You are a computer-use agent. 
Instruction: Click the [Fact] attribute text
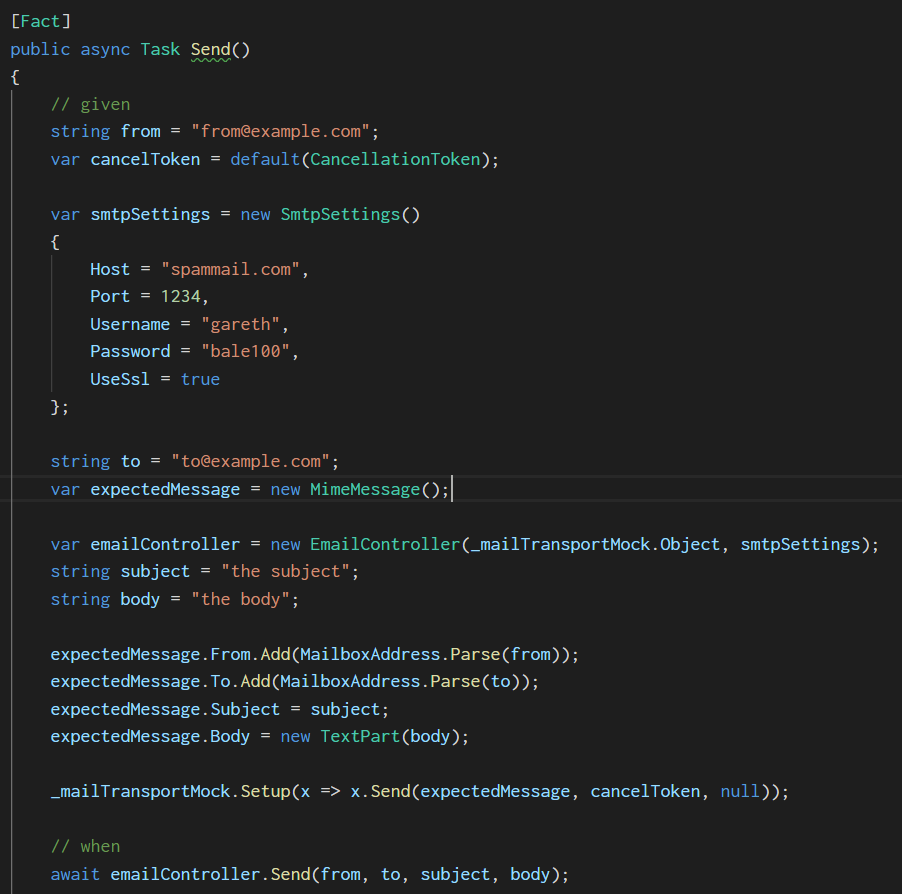point(41,21)
